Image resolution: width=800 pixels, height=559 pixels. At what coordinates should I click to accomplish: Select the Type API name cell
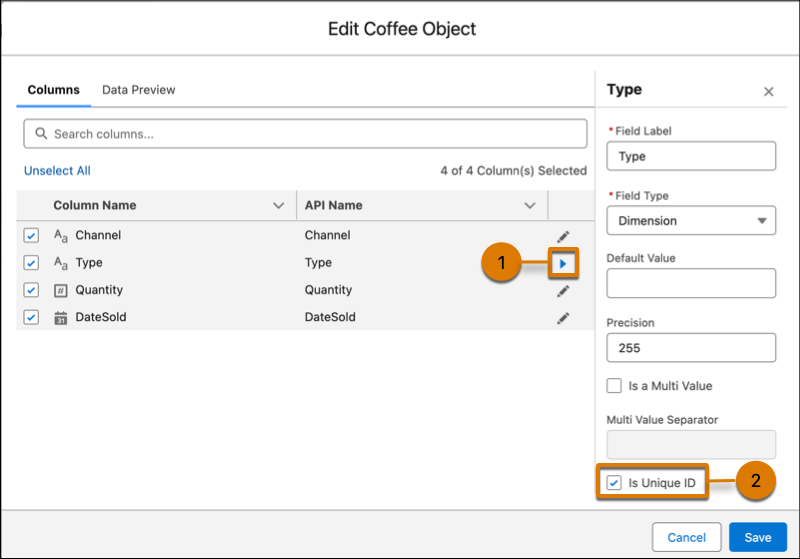point(318,263)
